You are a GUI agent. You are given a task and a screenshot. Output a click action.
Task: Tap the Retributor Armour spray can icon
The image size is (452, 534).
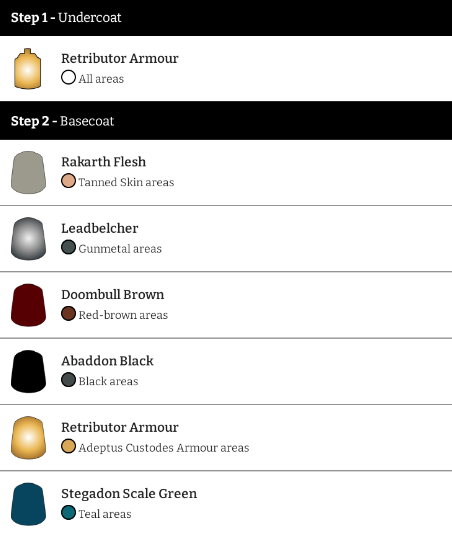point(28,69)
